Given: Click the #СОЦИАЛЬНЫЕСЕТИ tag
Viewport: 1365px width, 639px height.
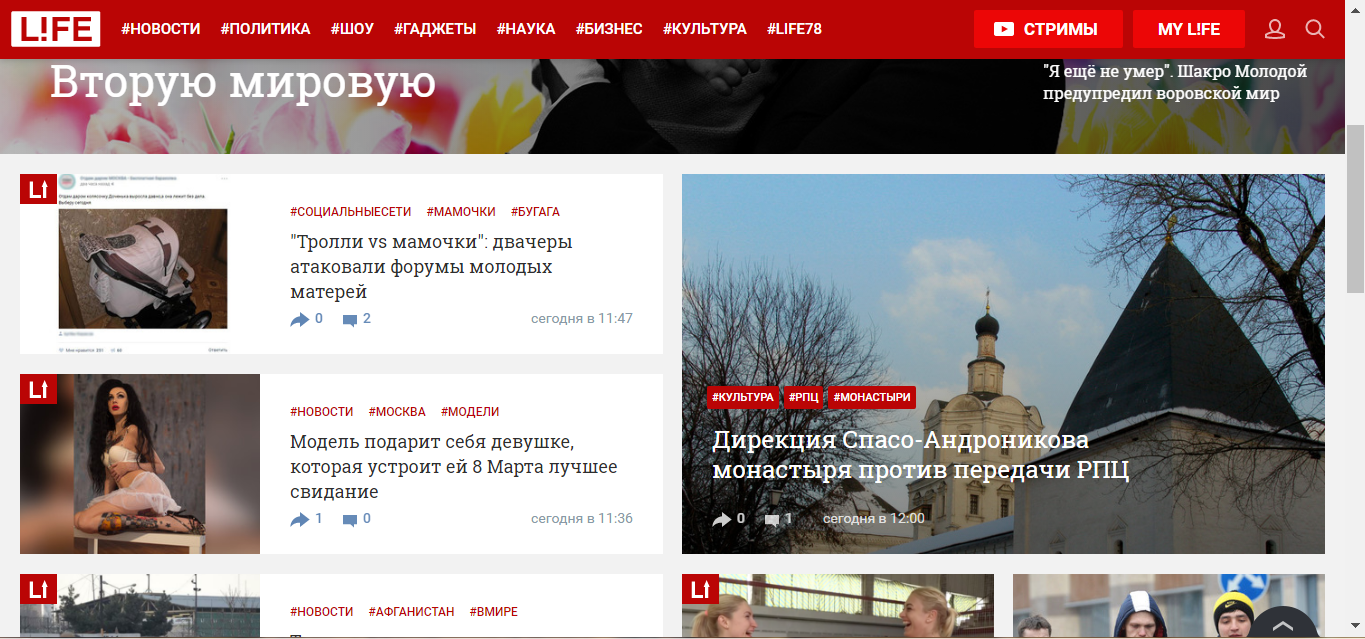Looking at the screenshot, I should (351, 212).
